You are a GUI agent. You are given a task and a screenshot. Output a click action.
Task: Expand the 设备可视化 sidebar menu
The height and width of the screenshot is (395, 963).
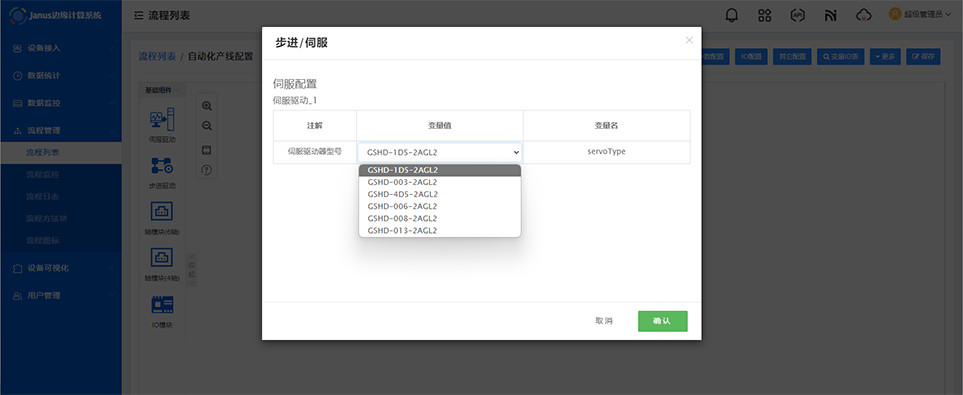61,268
